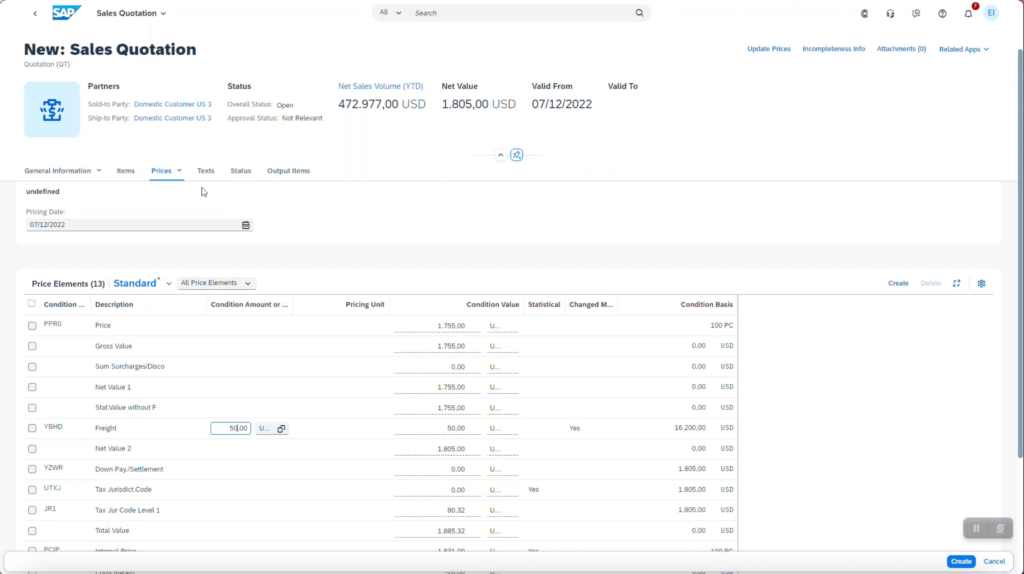The image size is (1024, 574).
Task: Select the Net Value 1 row checkbox
Action: click(x=32, y=387)
